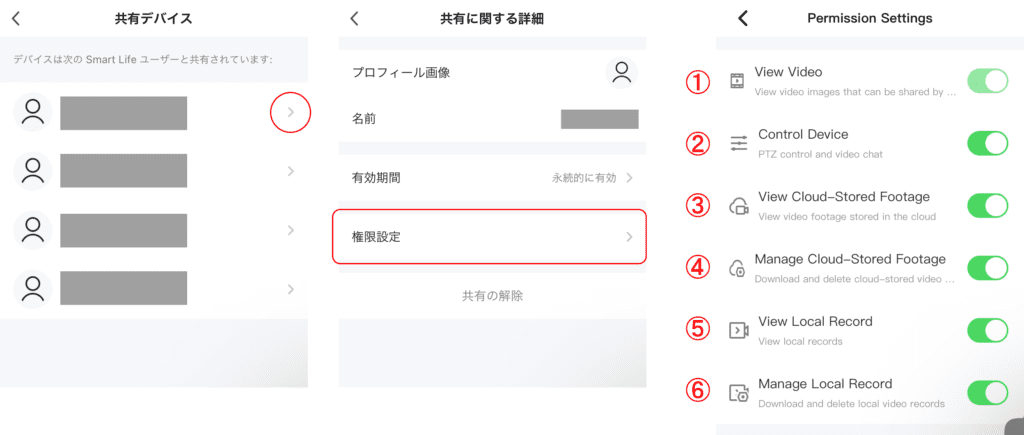Screen dimensions: 1024x435
Task: Select the fourth shared user's avatar
Action: coord(33,289)
